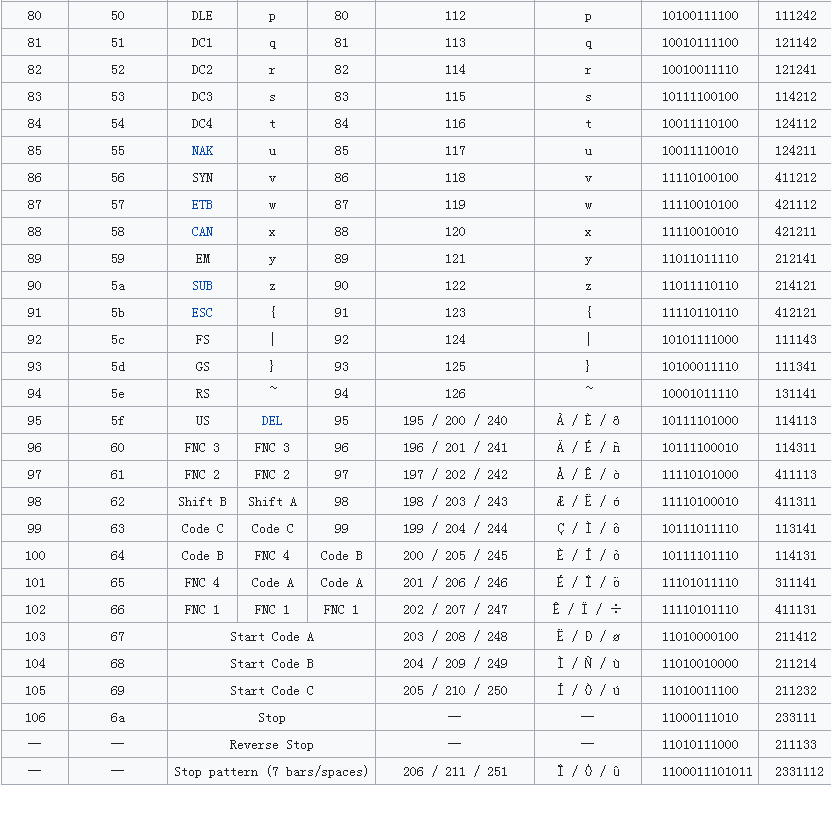Viewport: 831px width, 813px height.
Task: Select the 'Start Code B' cell
Action: [x=271, y=664]
